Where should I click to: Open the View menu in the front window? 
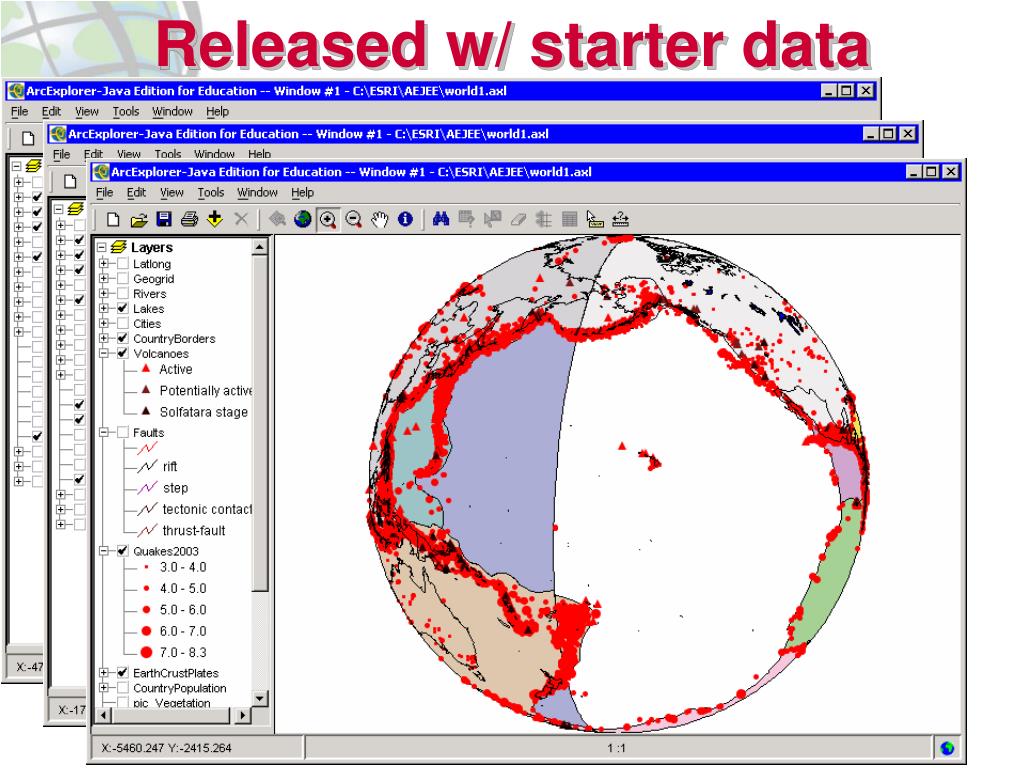tap(172, 193)
